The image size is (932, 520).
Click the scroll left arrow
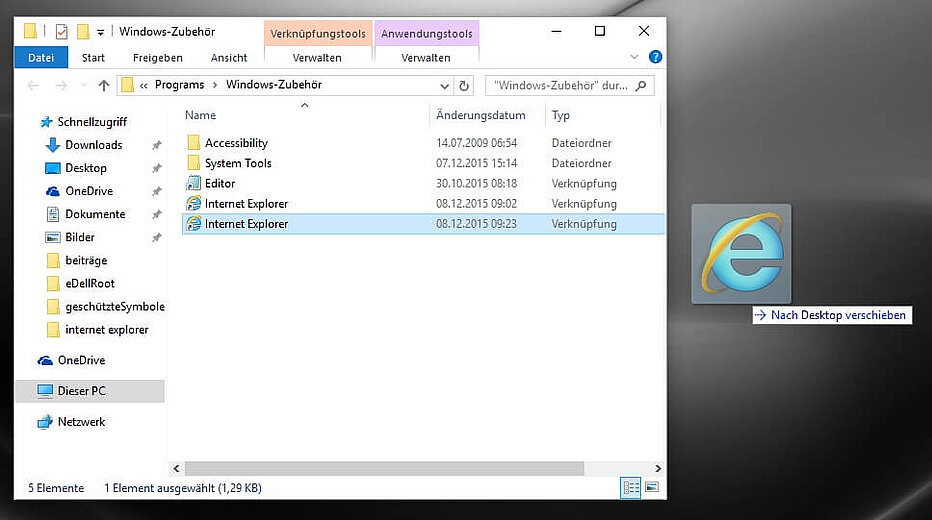tap(177, 468)
